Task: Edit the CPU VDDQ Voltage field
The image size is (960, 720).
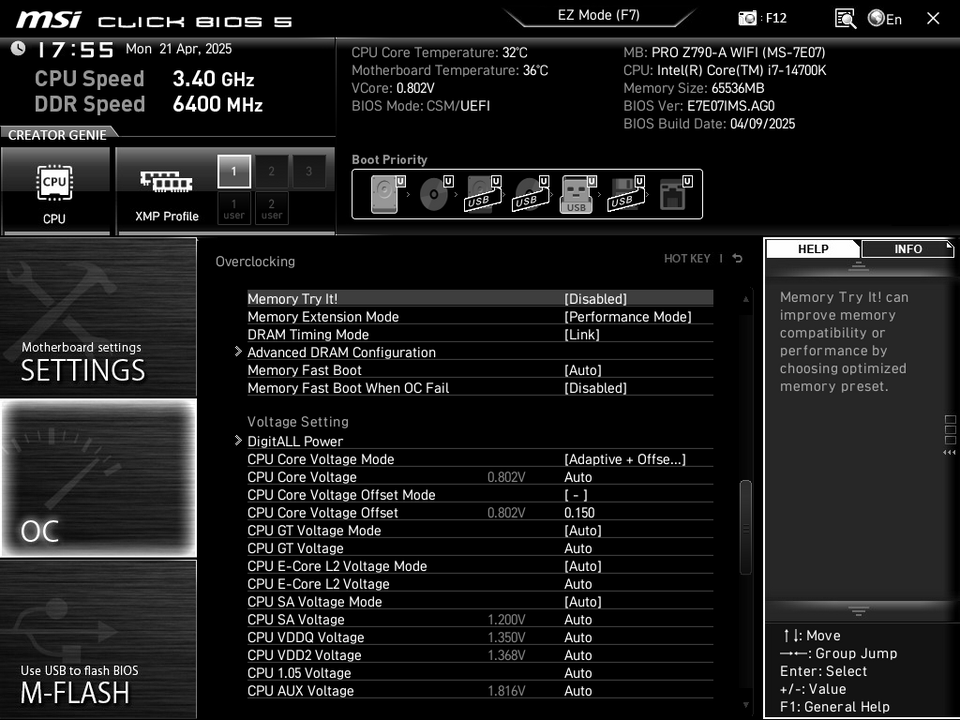Action: (578, 637)
